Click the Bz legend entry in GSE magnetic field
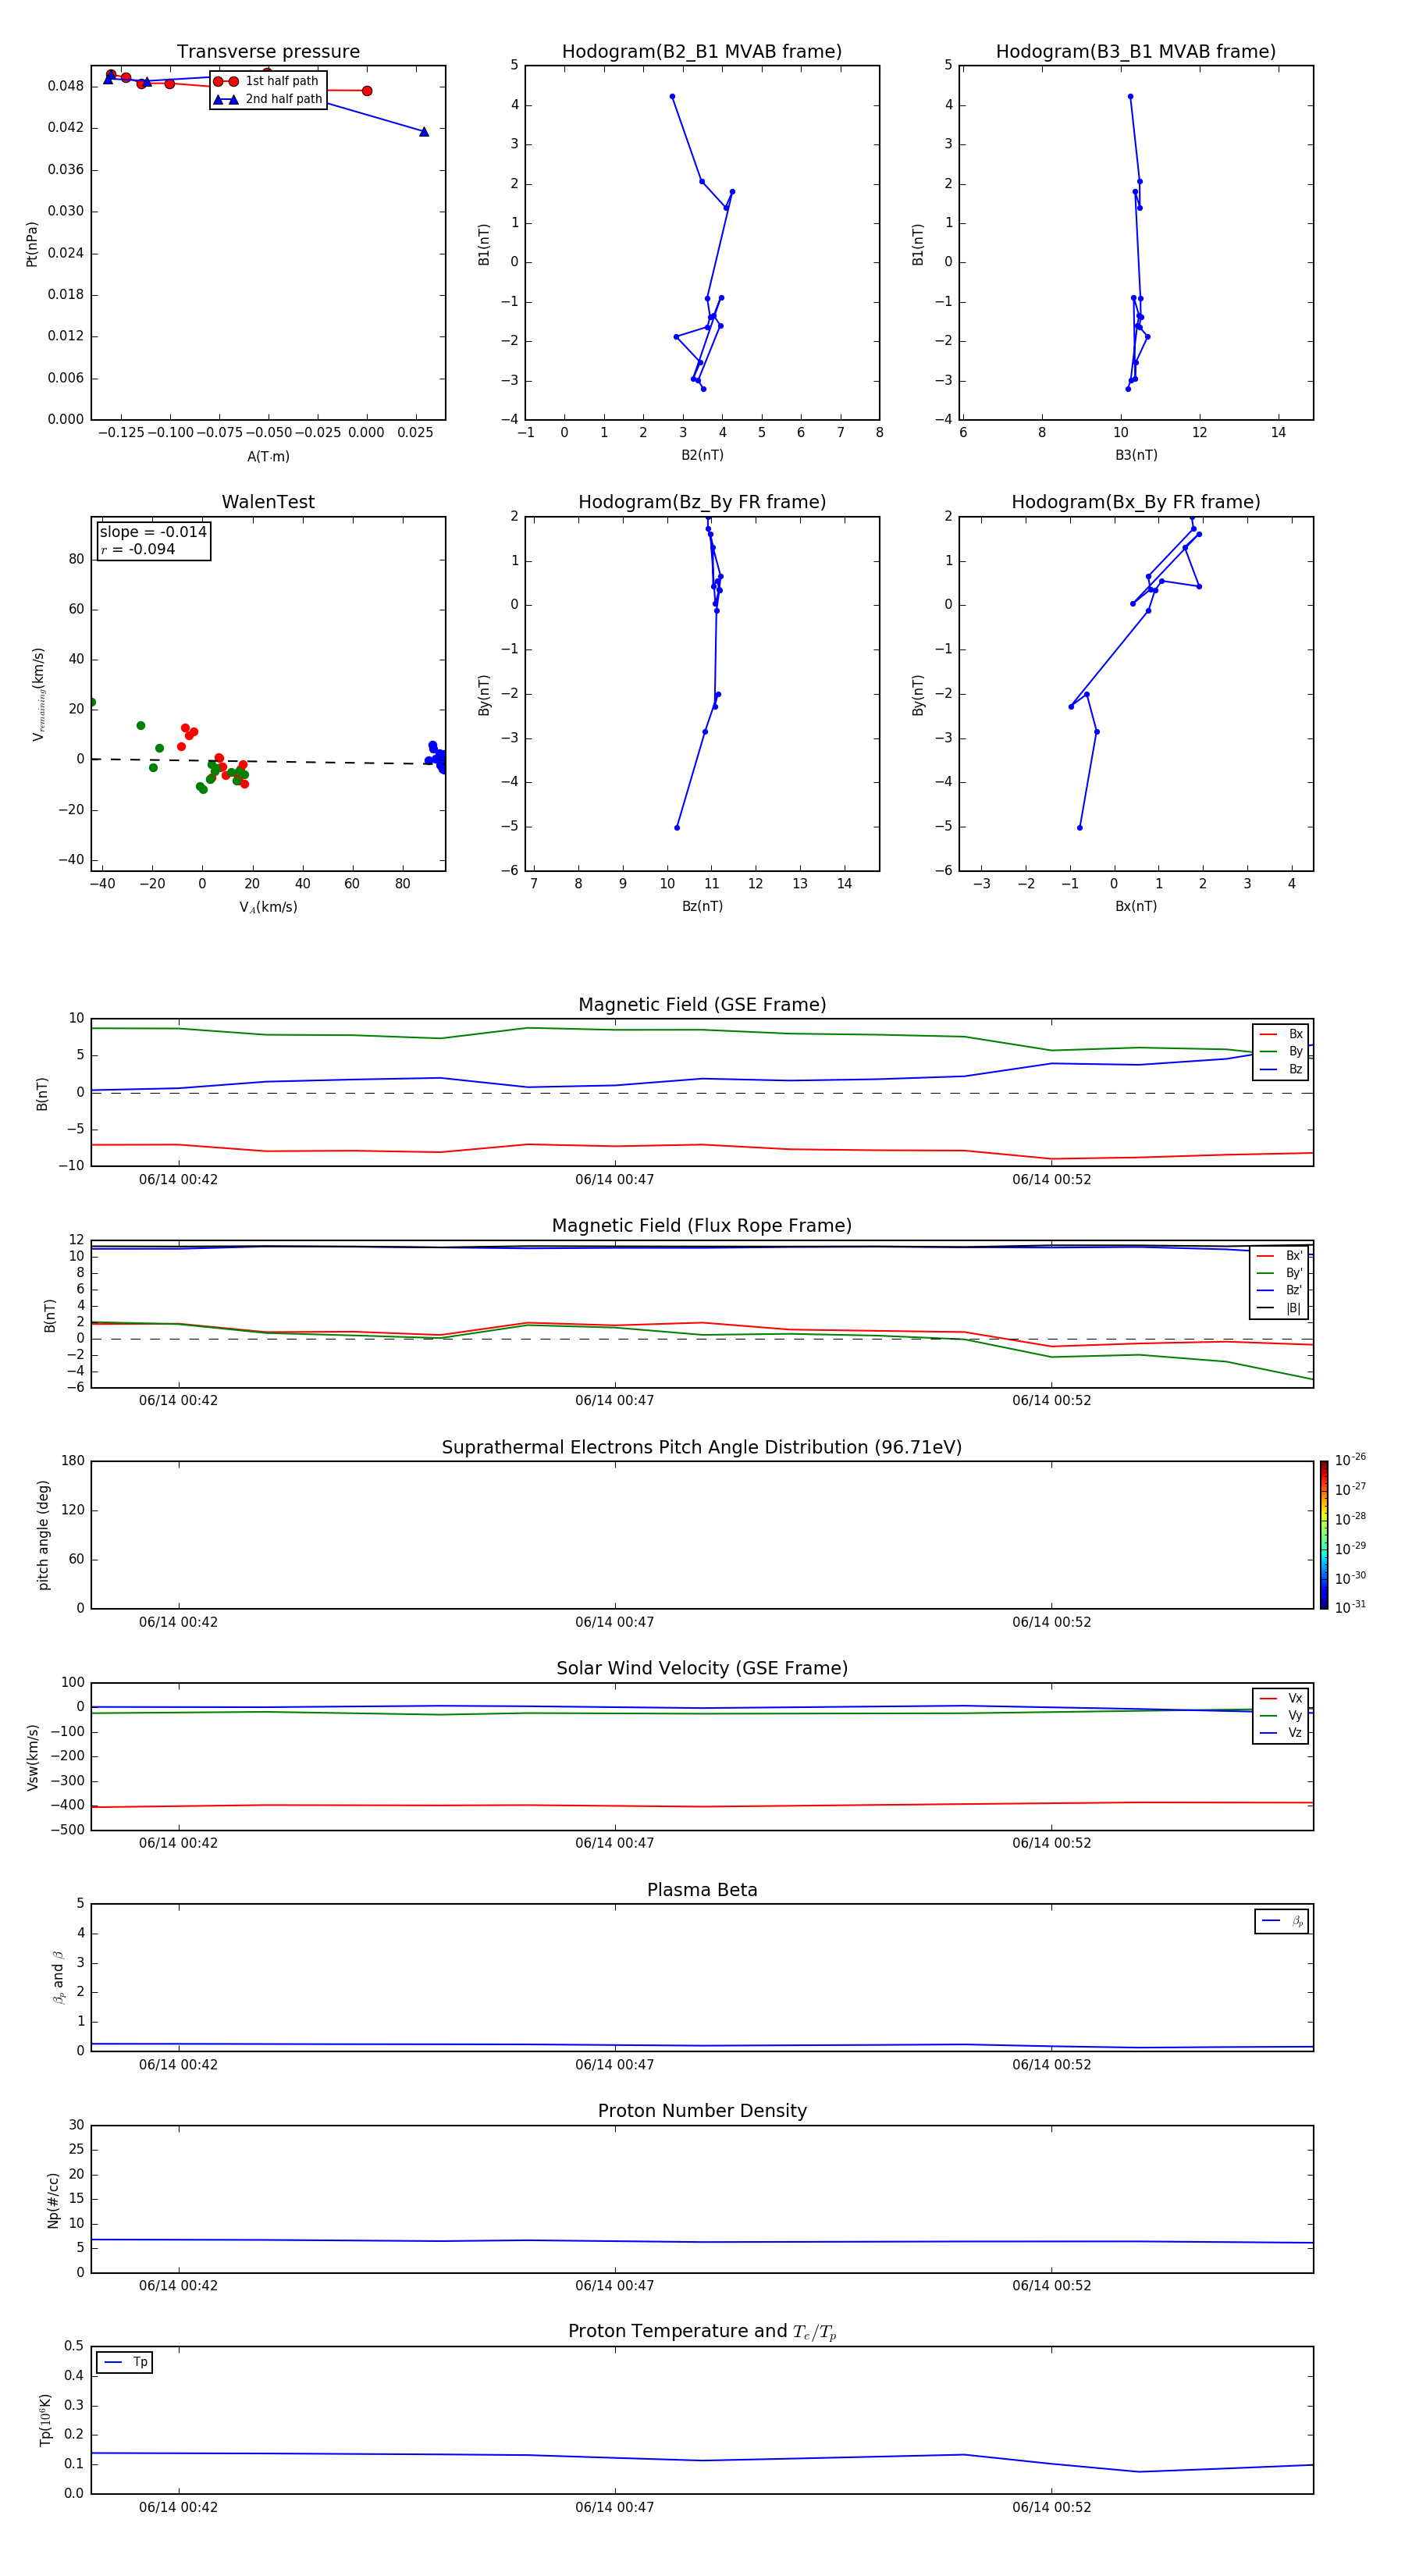This screenshot has height=2576, width=1405. [1281, 1069]
